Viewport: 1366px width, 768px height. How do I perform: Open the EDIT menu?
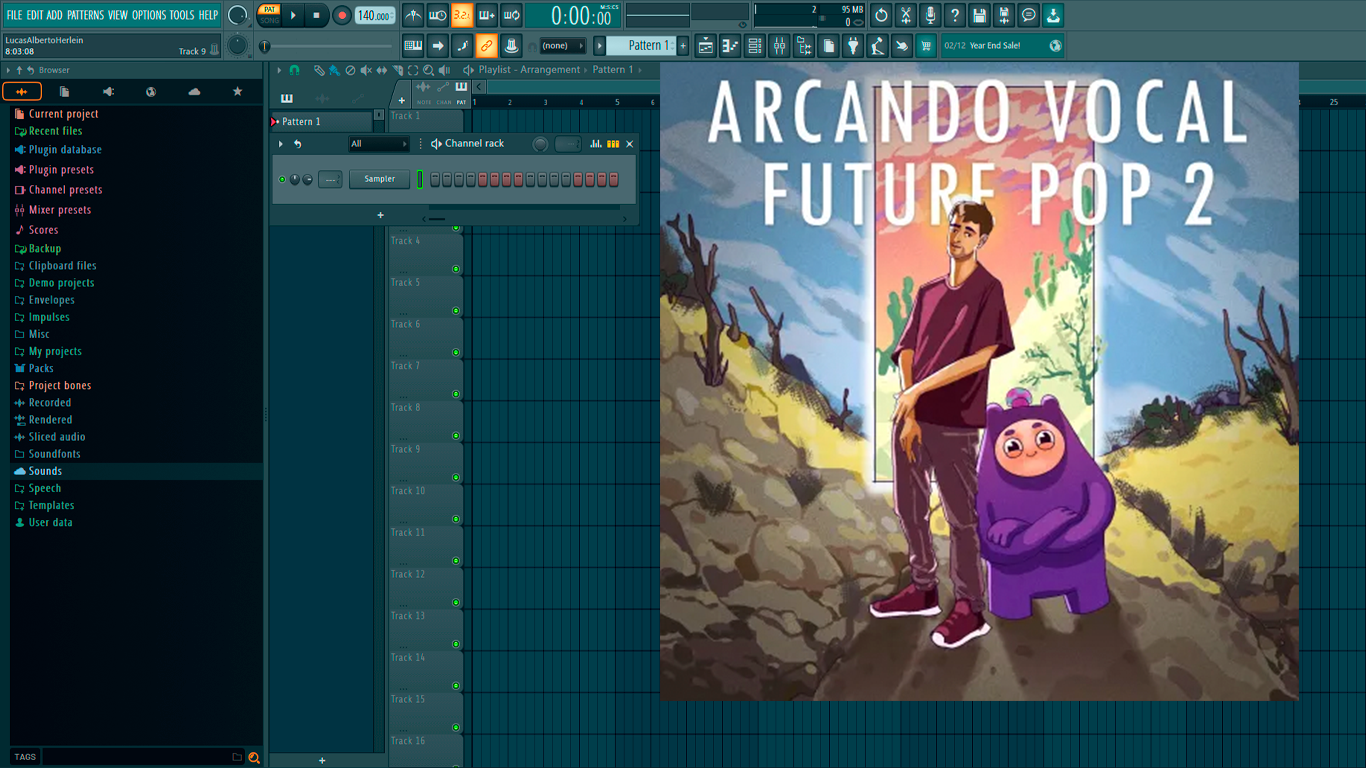(x=35, y=15)
